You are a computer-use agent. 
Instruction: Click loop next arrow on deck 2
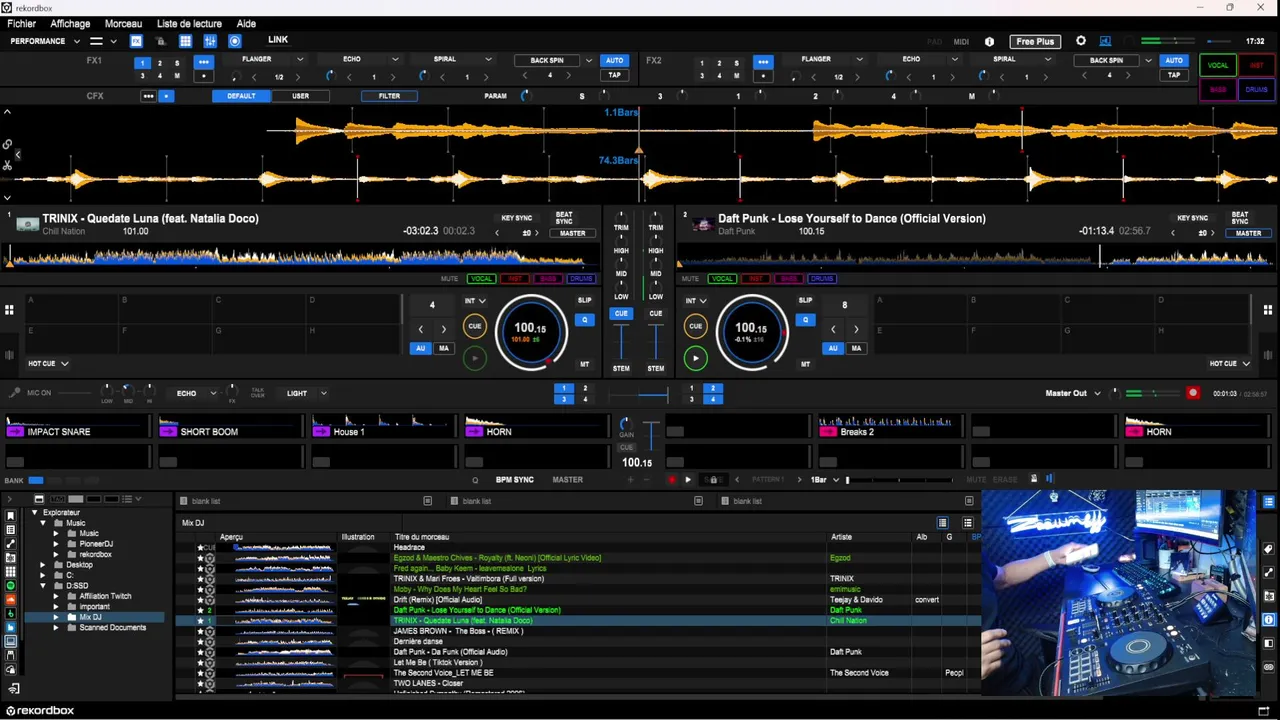tap(856, 329)
